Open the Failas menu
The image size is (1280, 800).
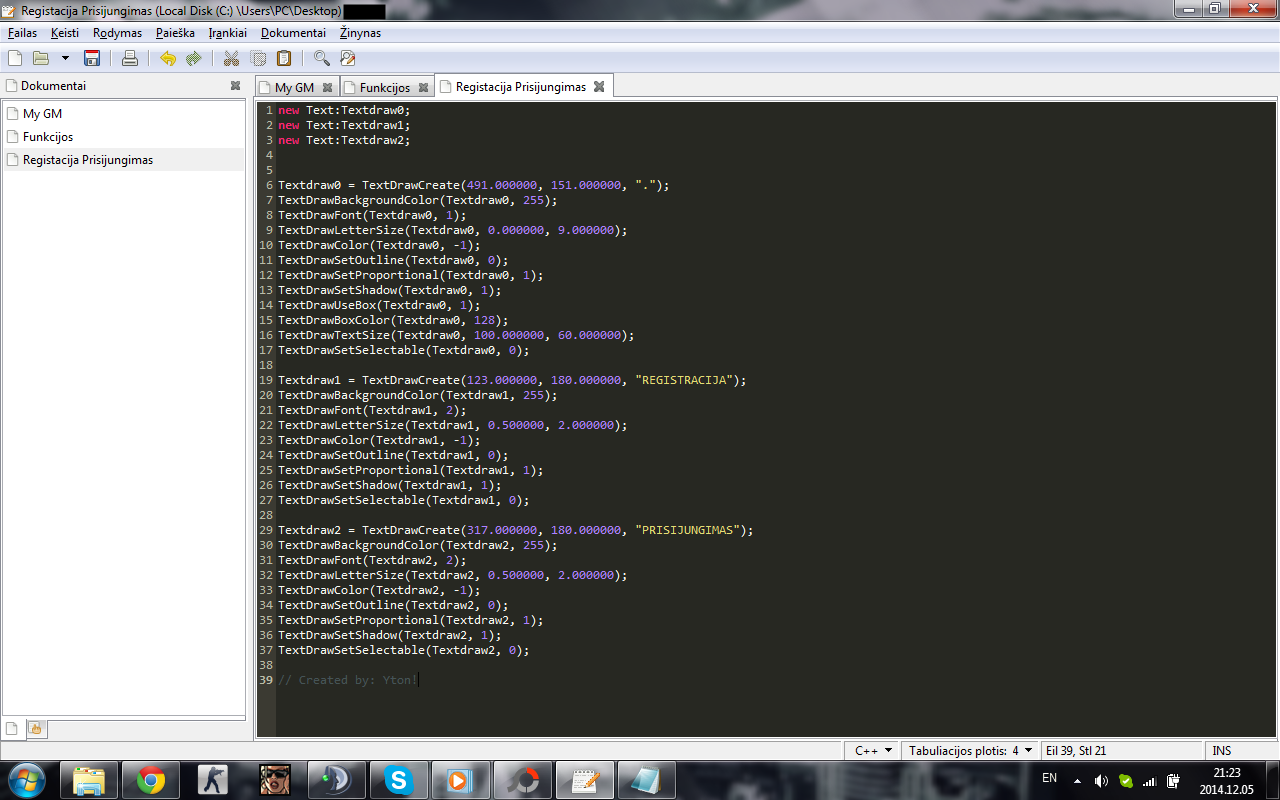[22, 33]
